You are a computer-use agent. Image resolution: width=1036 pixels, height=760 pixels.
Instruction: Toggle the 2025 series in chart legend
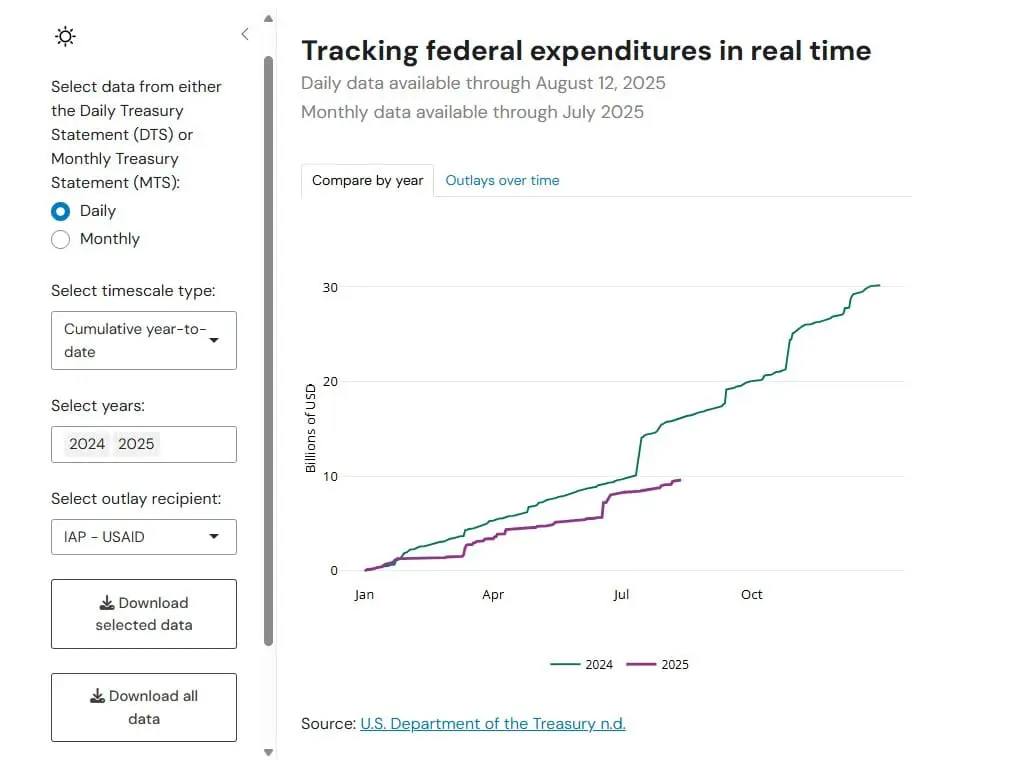[x=658, y=664]
